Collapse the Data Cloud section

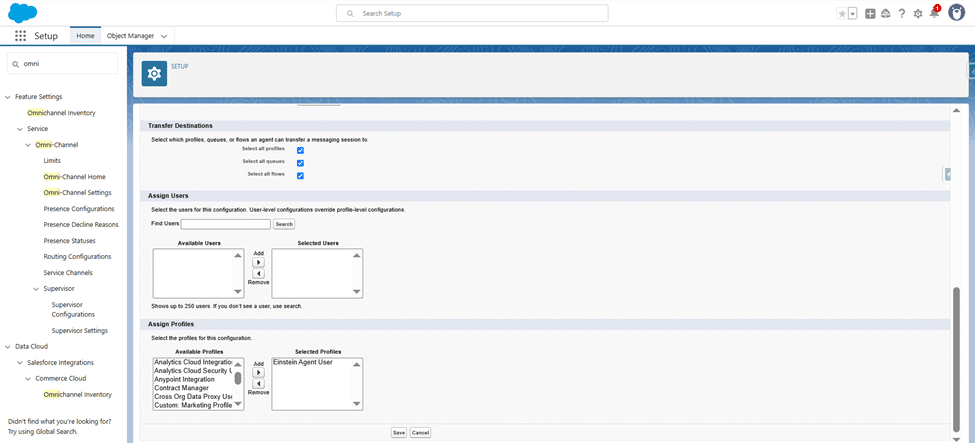(8, 347)
